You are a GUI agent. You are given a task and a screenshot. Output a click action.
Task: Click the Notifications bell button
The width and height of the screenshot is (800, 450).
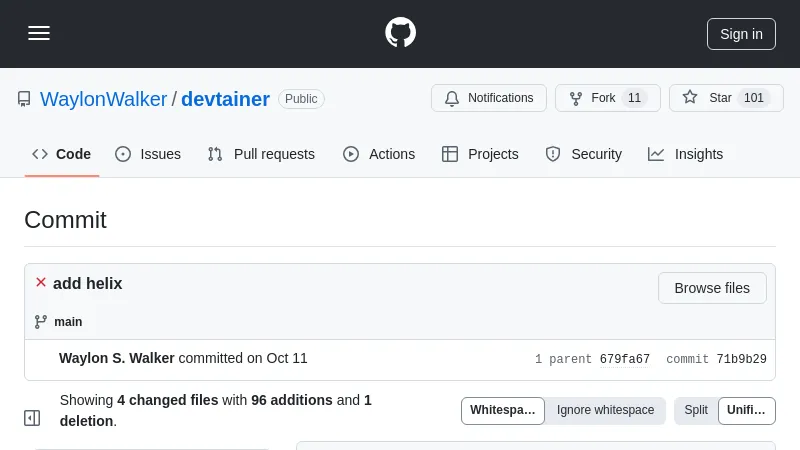489,98
